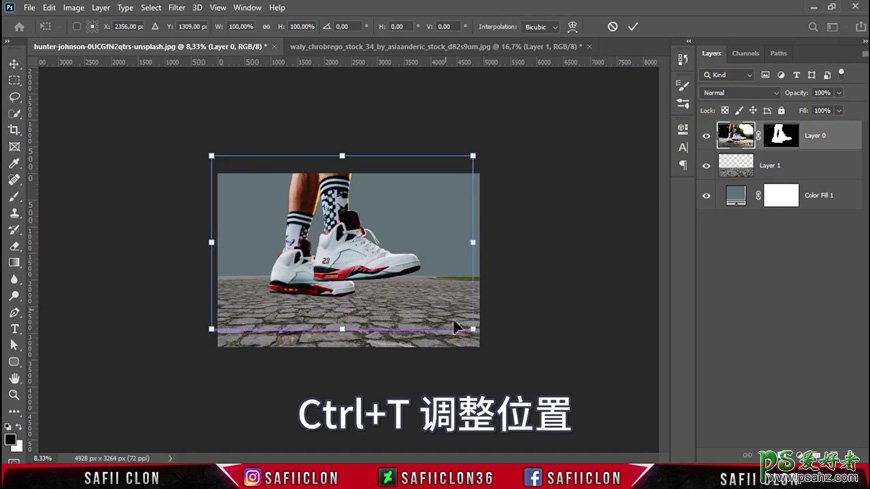Screen dimensions: 870x489
Task: Select Layer 0 image thumbnail
Action: tap(736, 135)
